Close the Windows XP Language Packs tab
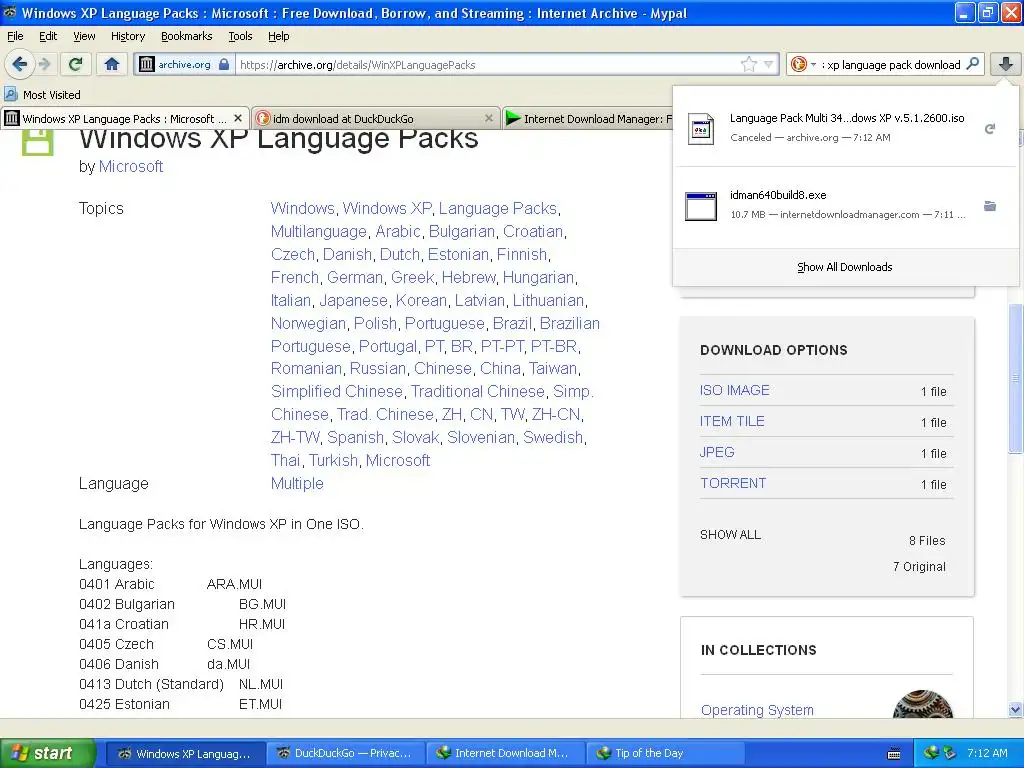The width and height of the screenshot is (1024, 768). (x=238, y=118)
